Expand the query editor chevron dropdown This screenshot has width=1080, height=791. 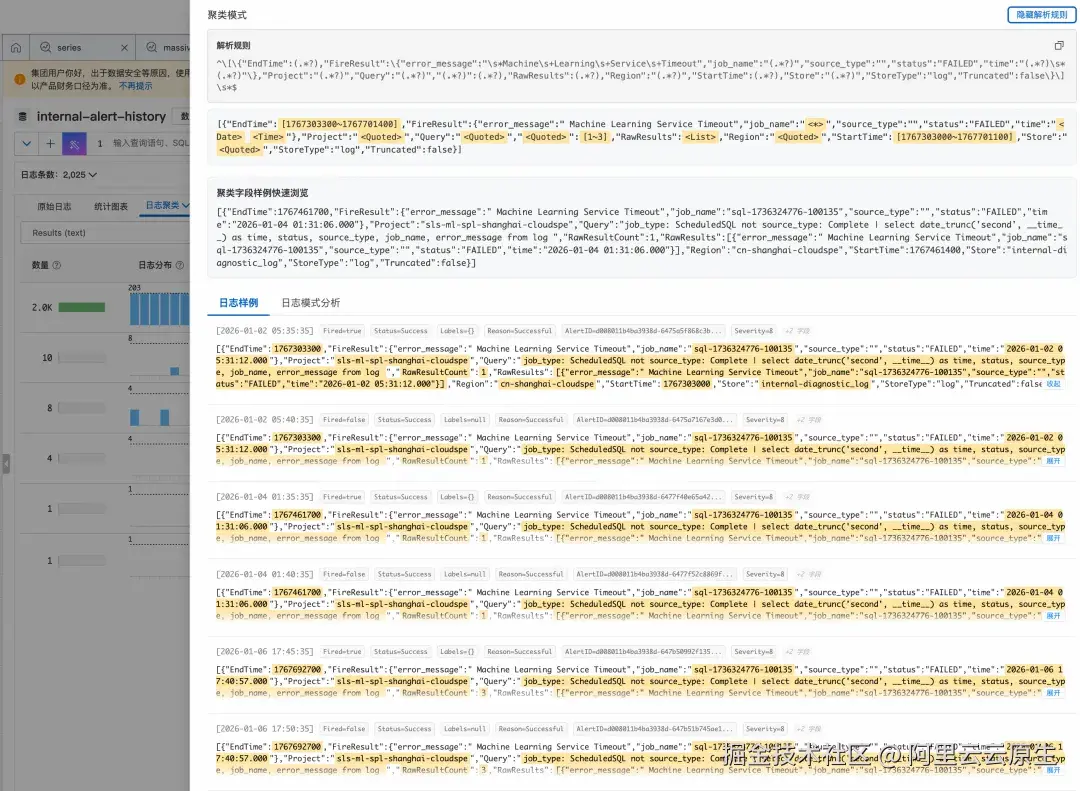[26, 143]
